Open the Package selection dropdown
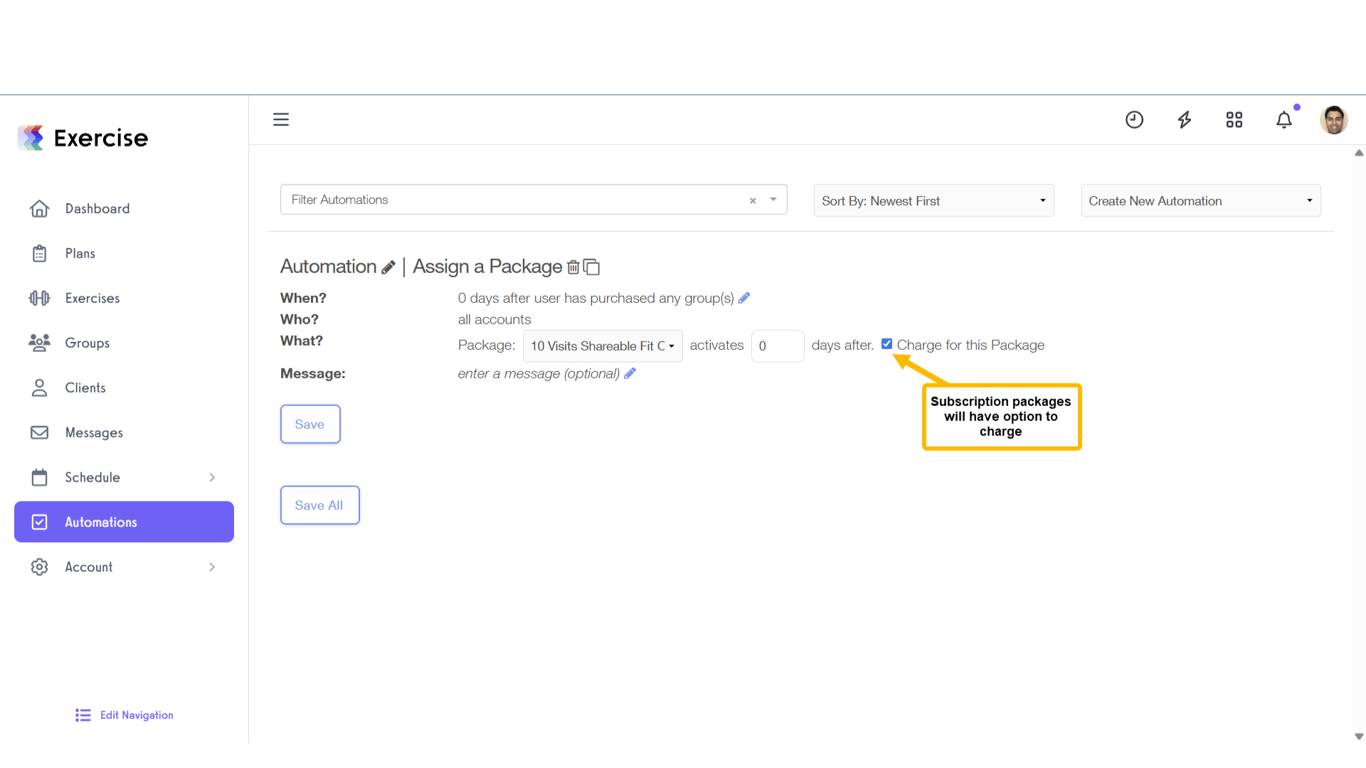 (x=602, y=346)
